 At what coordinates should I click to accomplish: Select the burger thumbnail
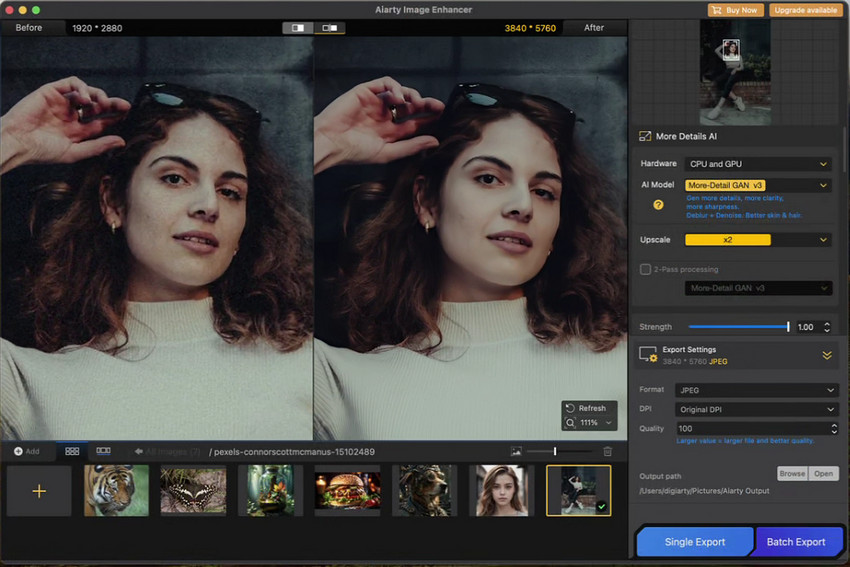[347, 491]
